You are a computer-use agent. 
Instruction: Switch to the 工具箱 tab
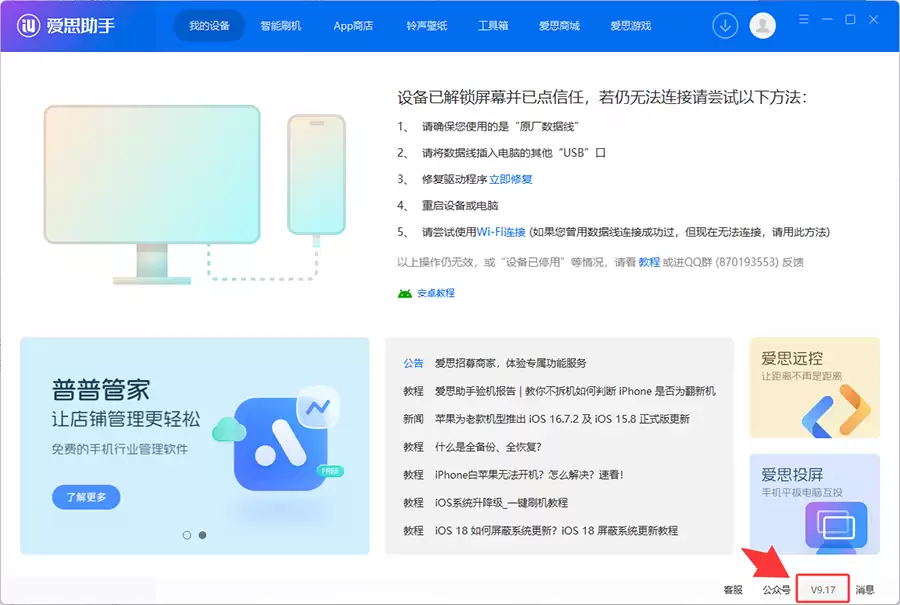pyautogui.click(x=493, y=26)
